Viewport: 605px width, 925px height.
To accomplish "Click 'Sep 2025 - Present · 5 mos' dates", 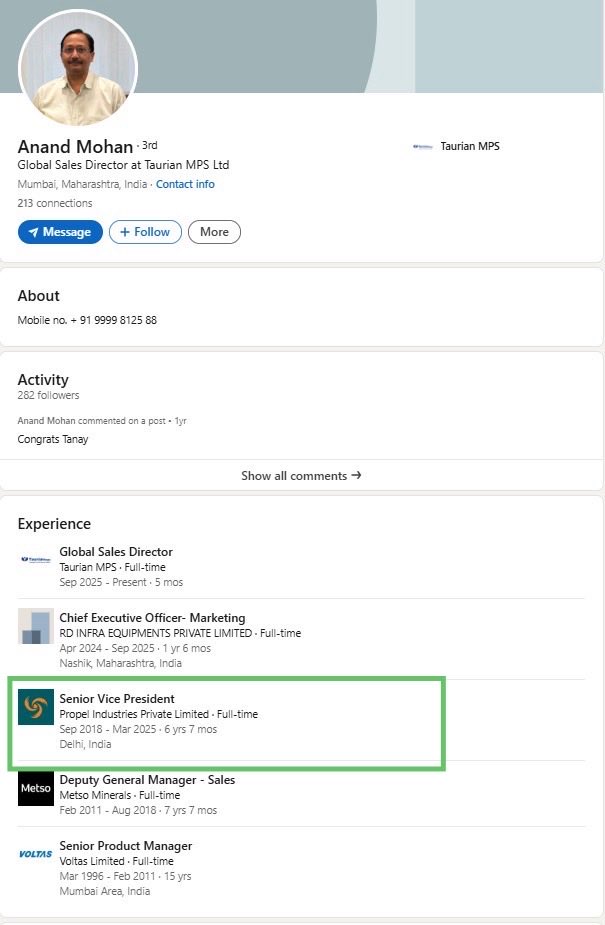I will tap(121, 582).
